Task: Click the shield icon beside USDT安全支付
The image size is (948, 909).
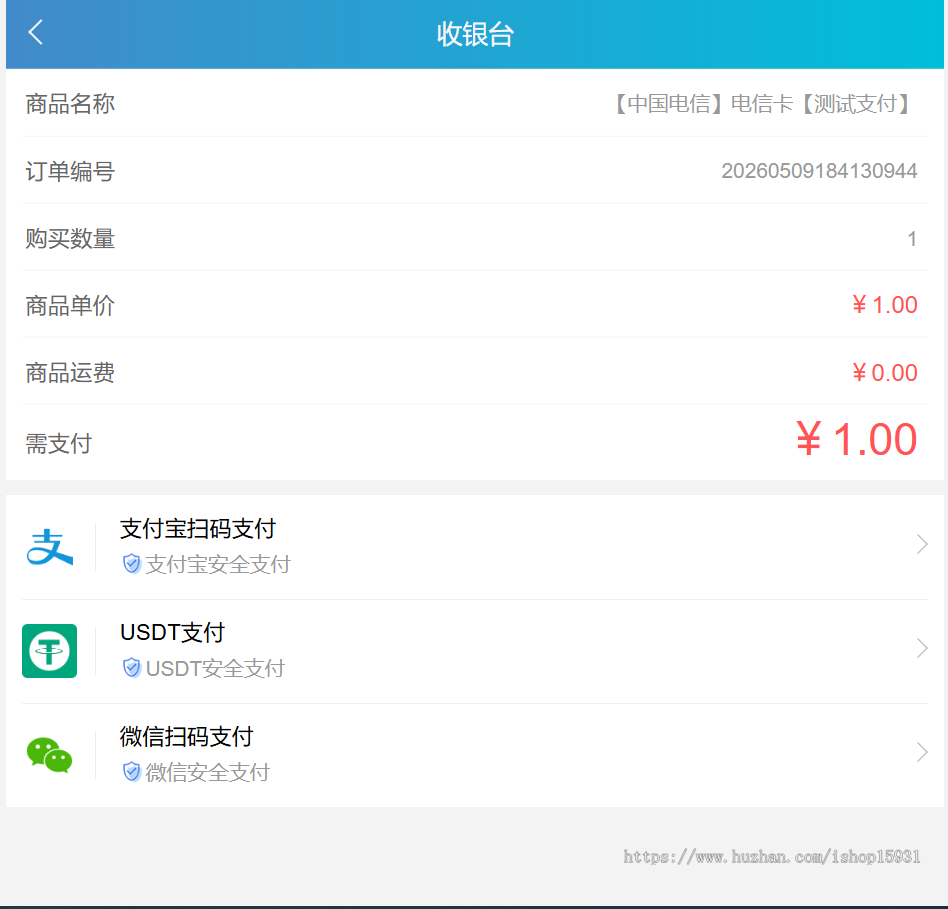Action: (x=132, y=668)
